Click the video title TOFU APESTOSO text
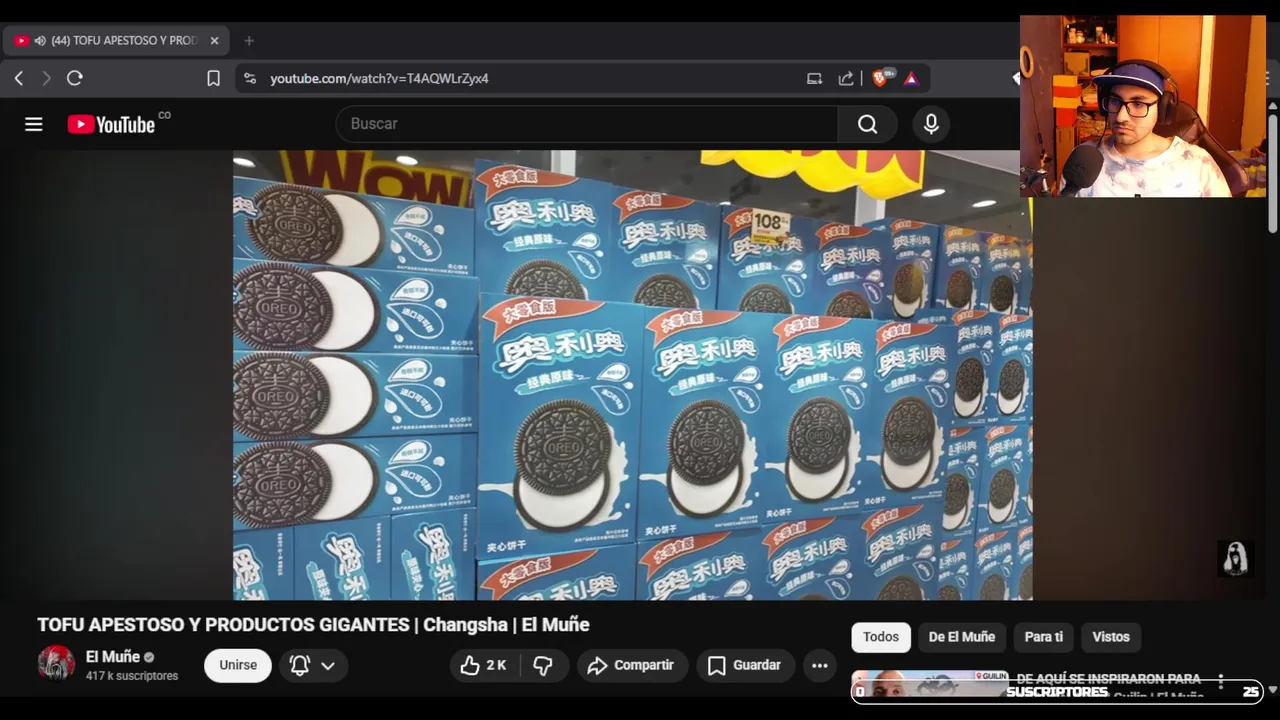 (x=313, y=624)
